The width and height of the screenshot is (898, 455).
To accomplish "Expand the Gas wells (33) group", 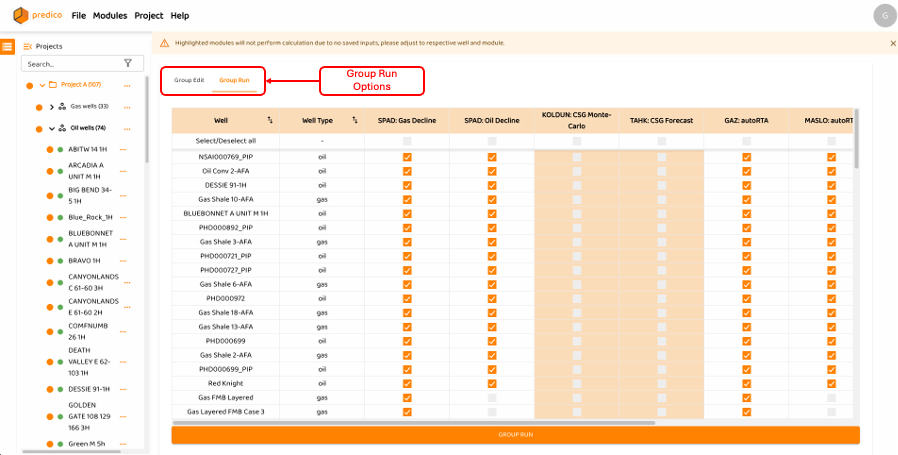I will click(51, 106).
